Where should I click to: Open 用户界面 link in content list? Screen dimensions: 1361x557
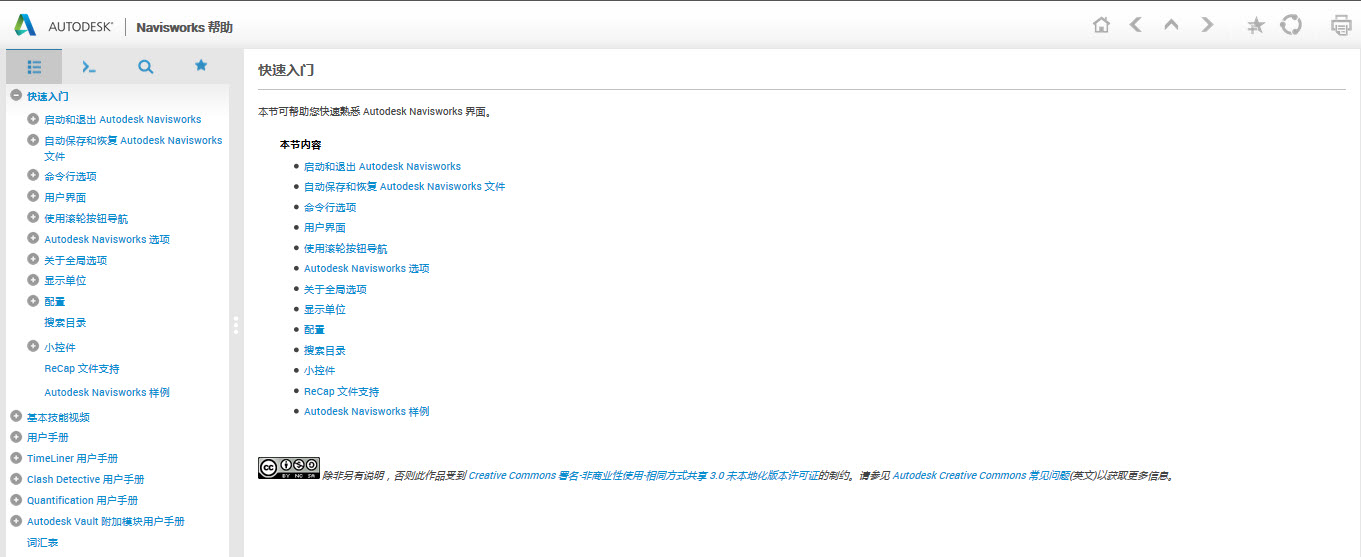[x=325, y=228]
